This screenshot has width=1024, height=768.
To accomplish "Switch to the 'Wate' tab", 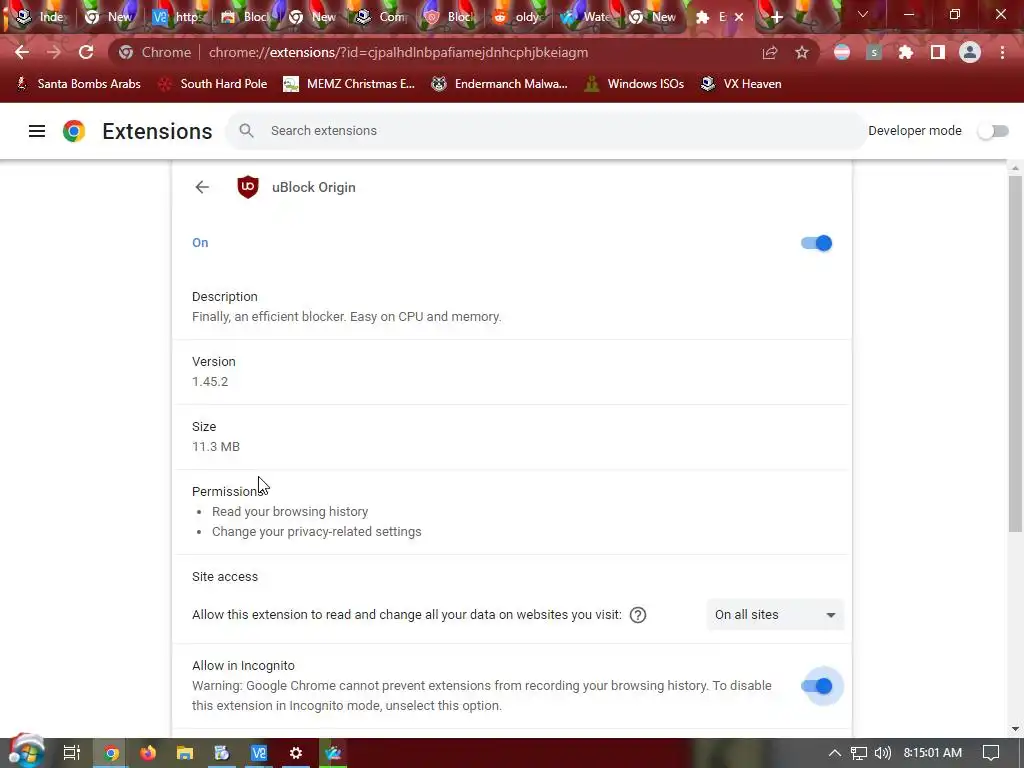I will (x=586, y=18).
